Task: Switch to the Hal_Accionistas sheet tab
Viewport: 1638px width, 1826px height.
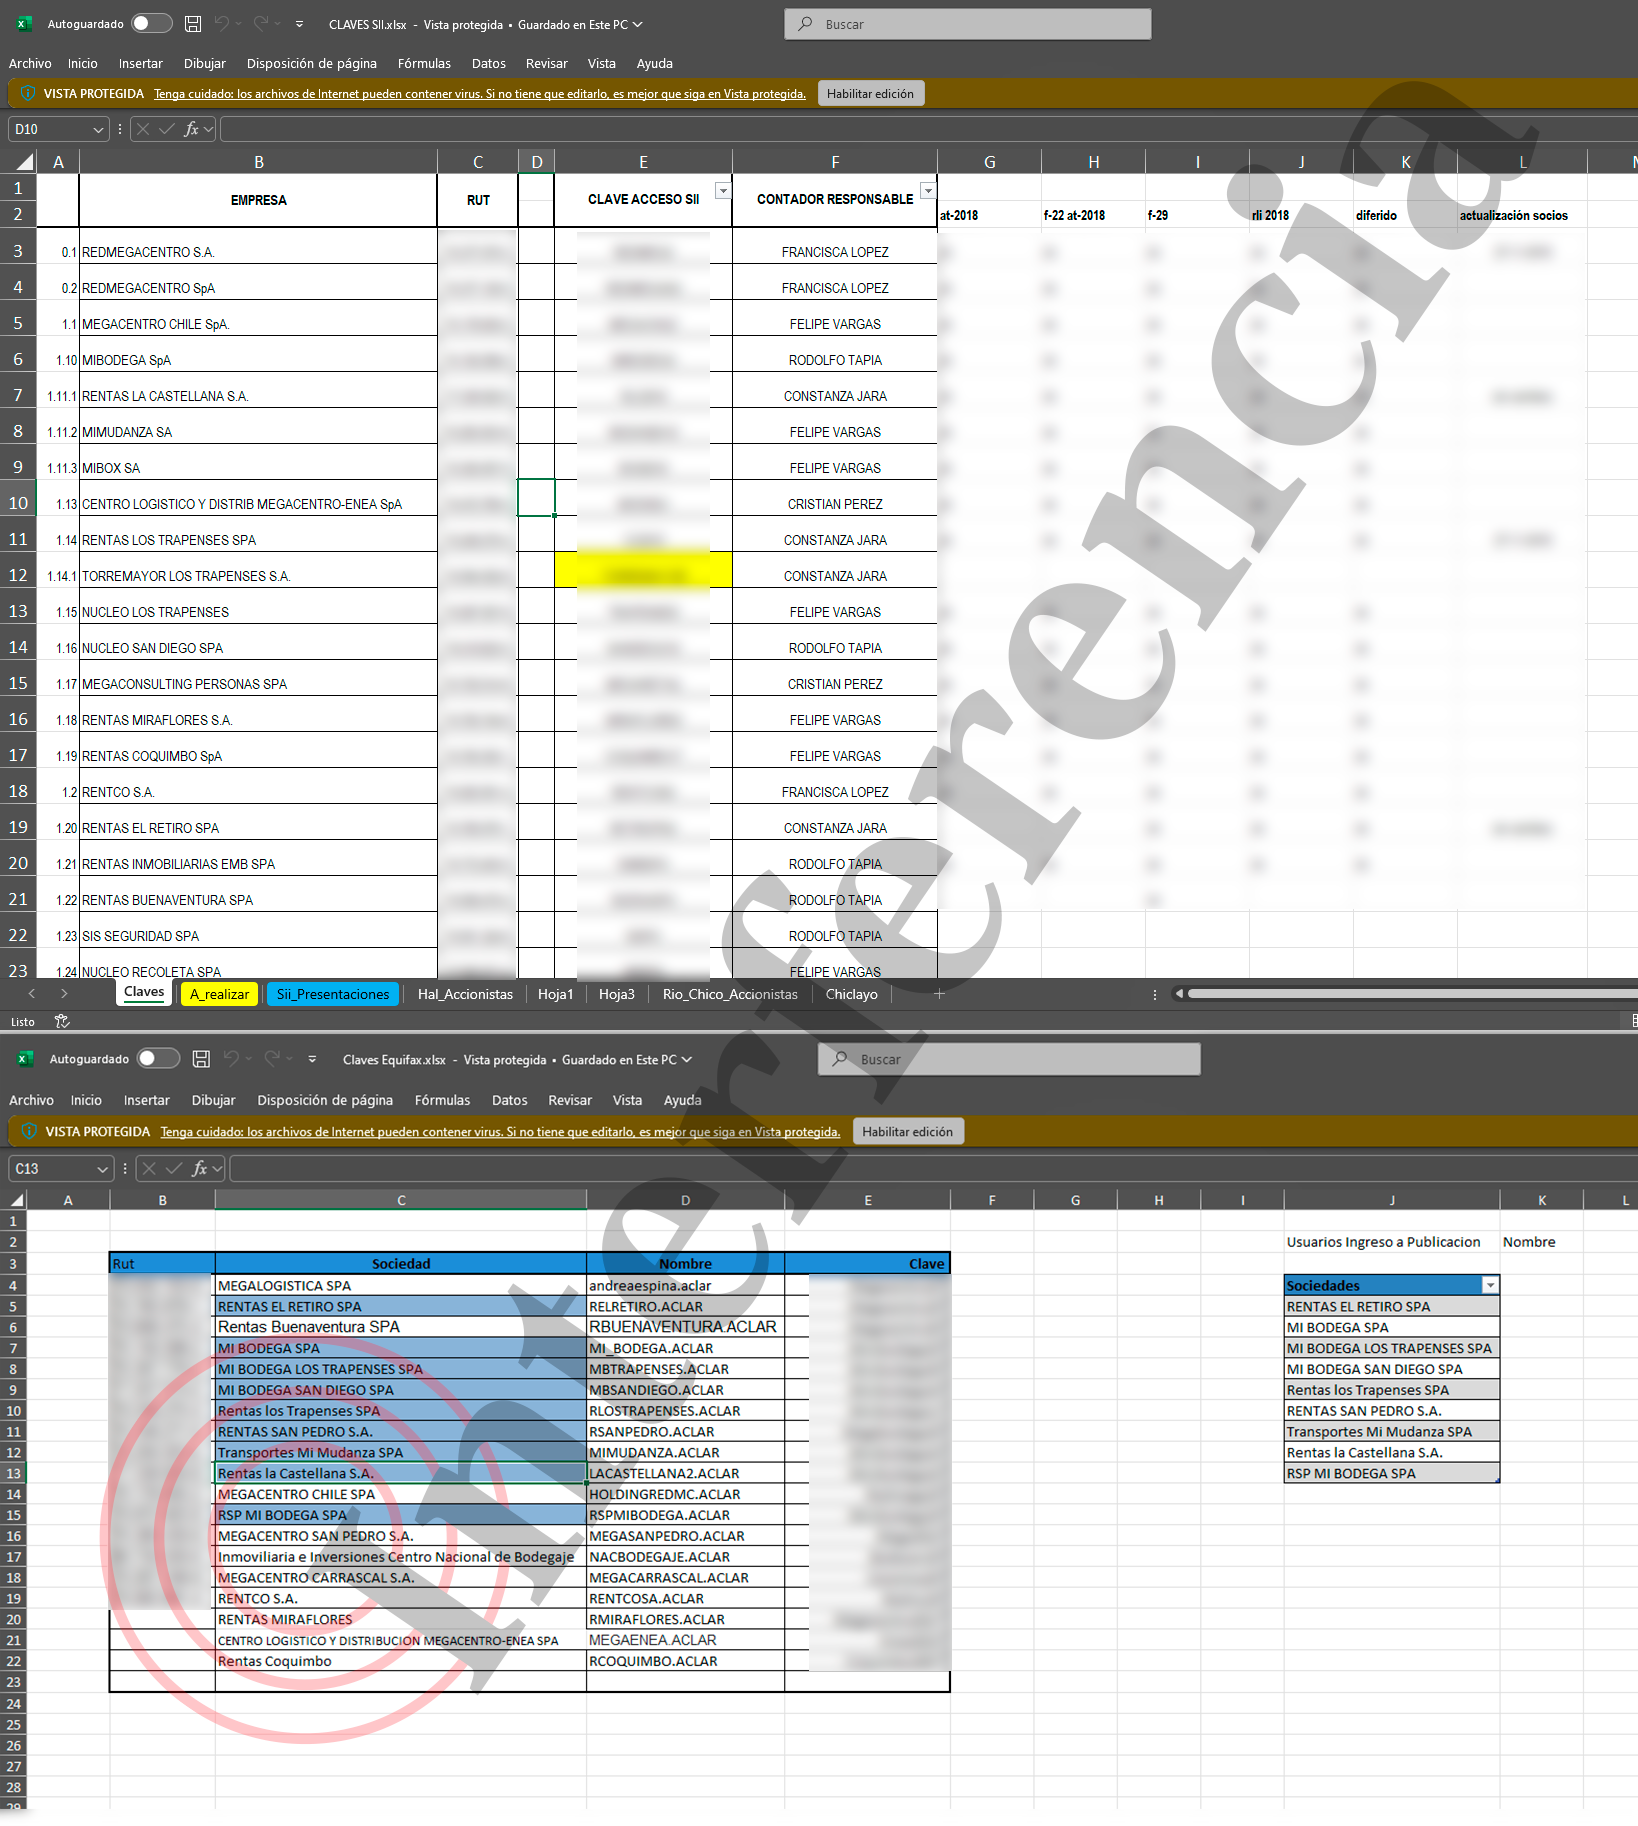Action: coord(465,994)
